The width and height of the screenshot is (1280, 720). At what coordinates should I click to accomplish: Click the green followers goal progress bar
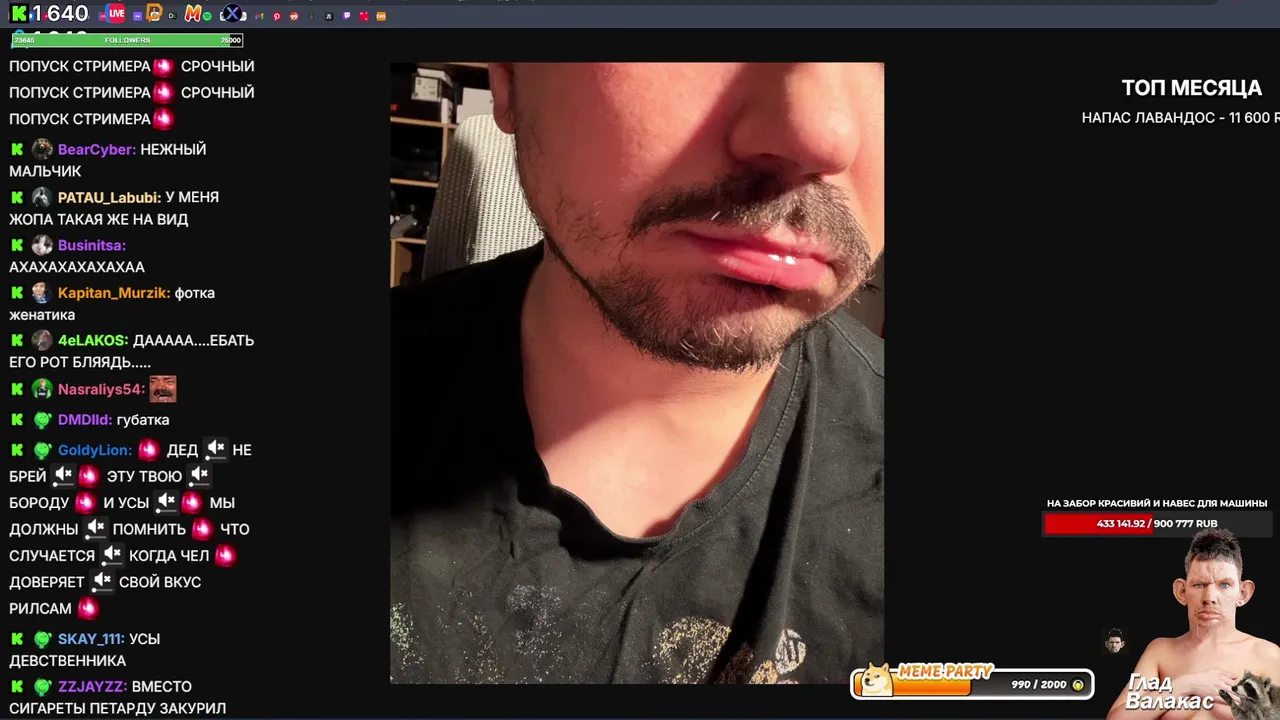pos(127,40)
